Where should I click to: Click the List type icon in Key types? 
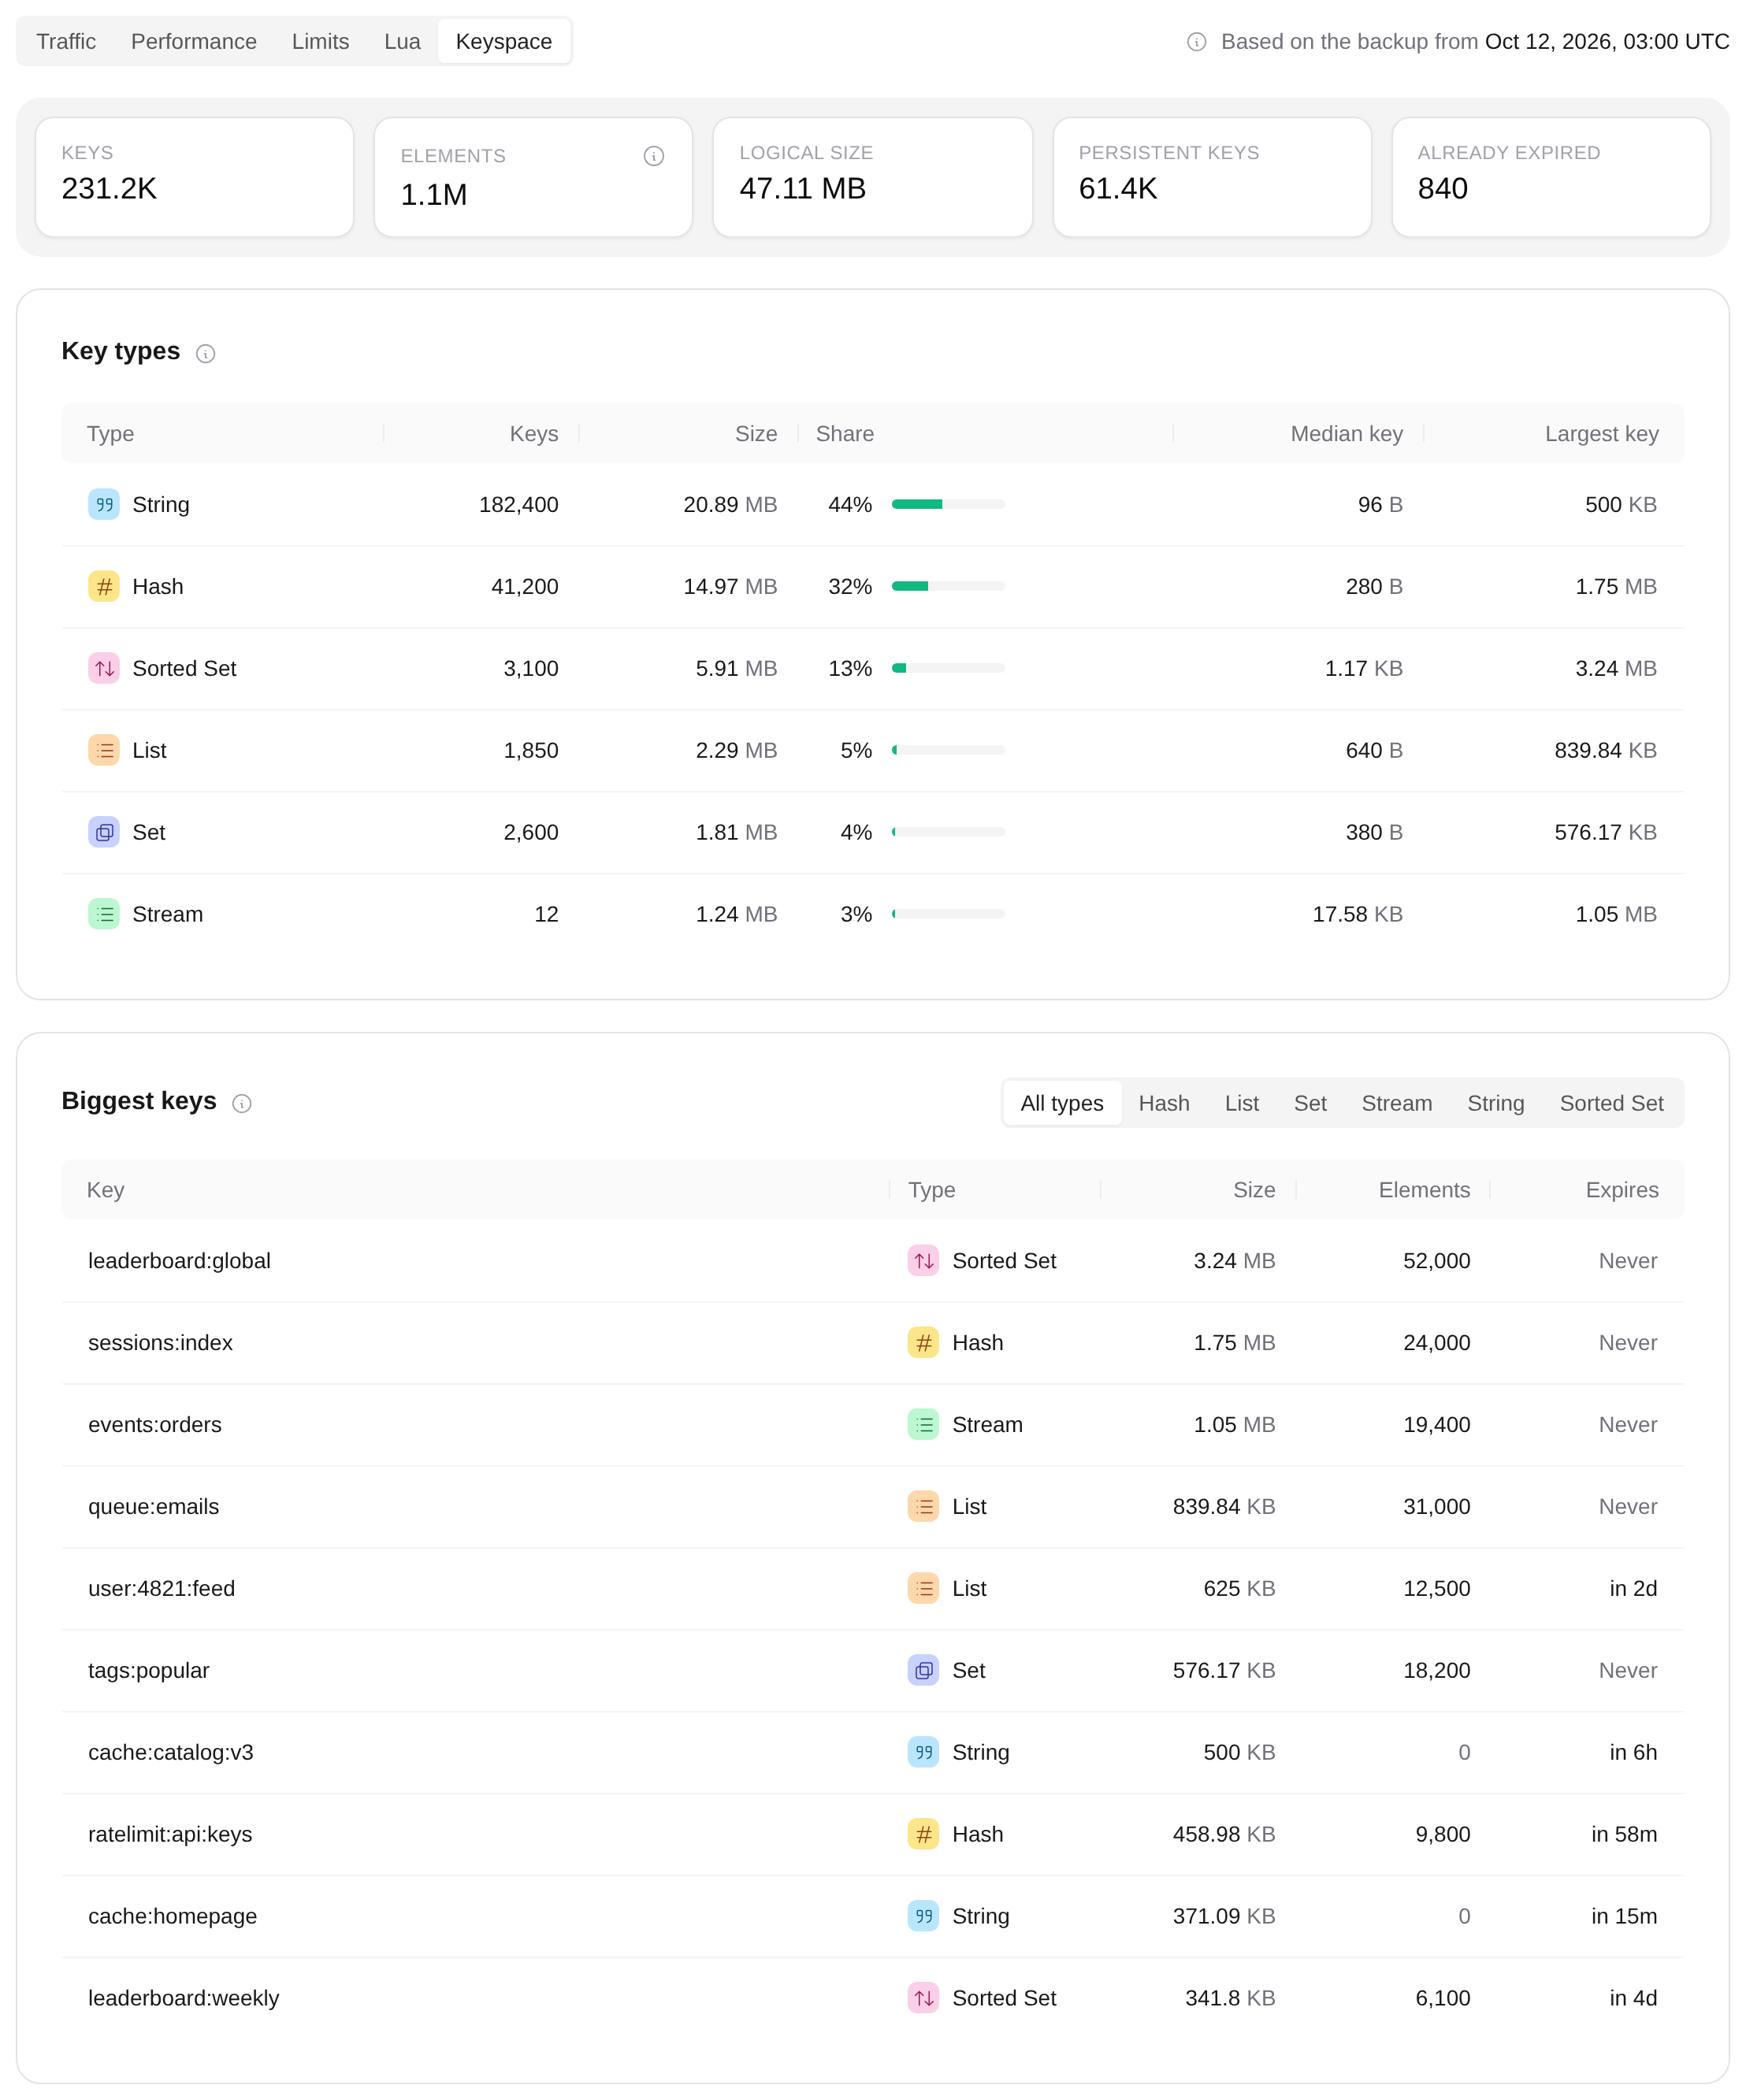(104, 751)
